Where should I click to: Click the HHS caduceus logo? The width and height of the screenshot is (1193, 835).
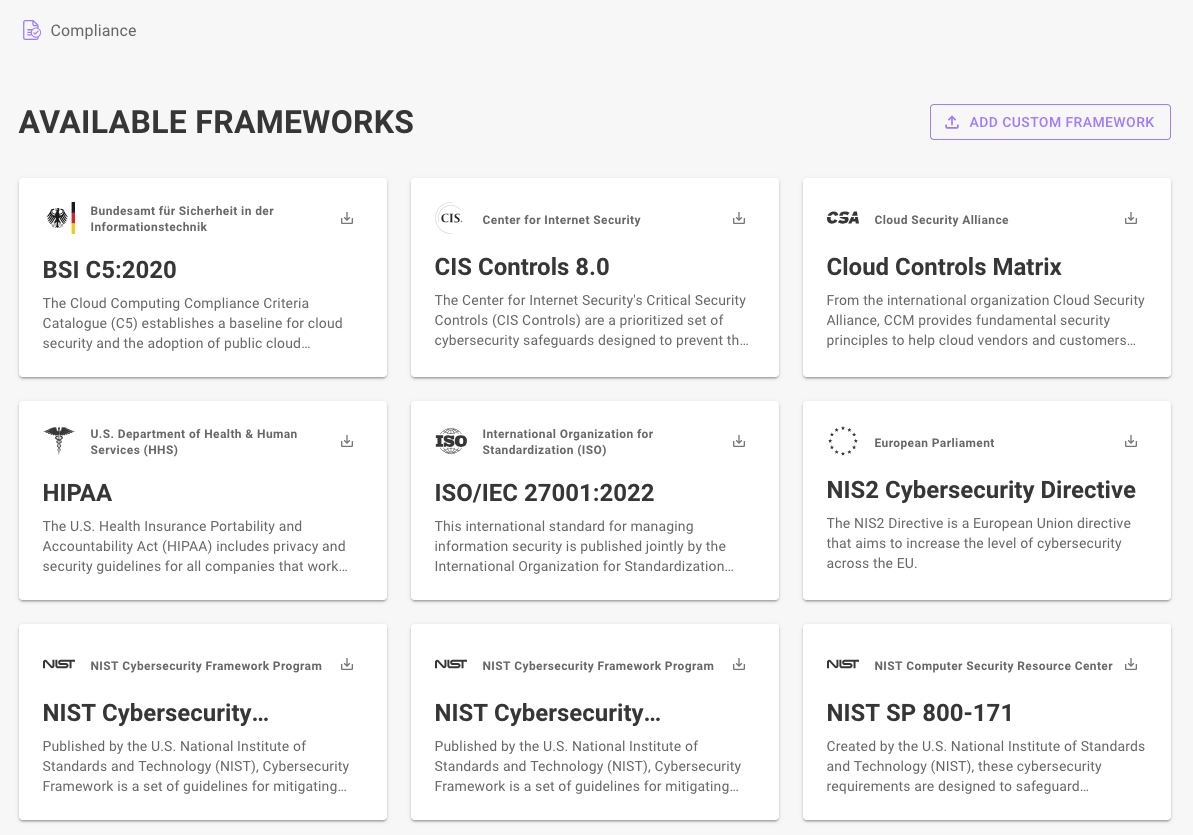coord(59,441)
